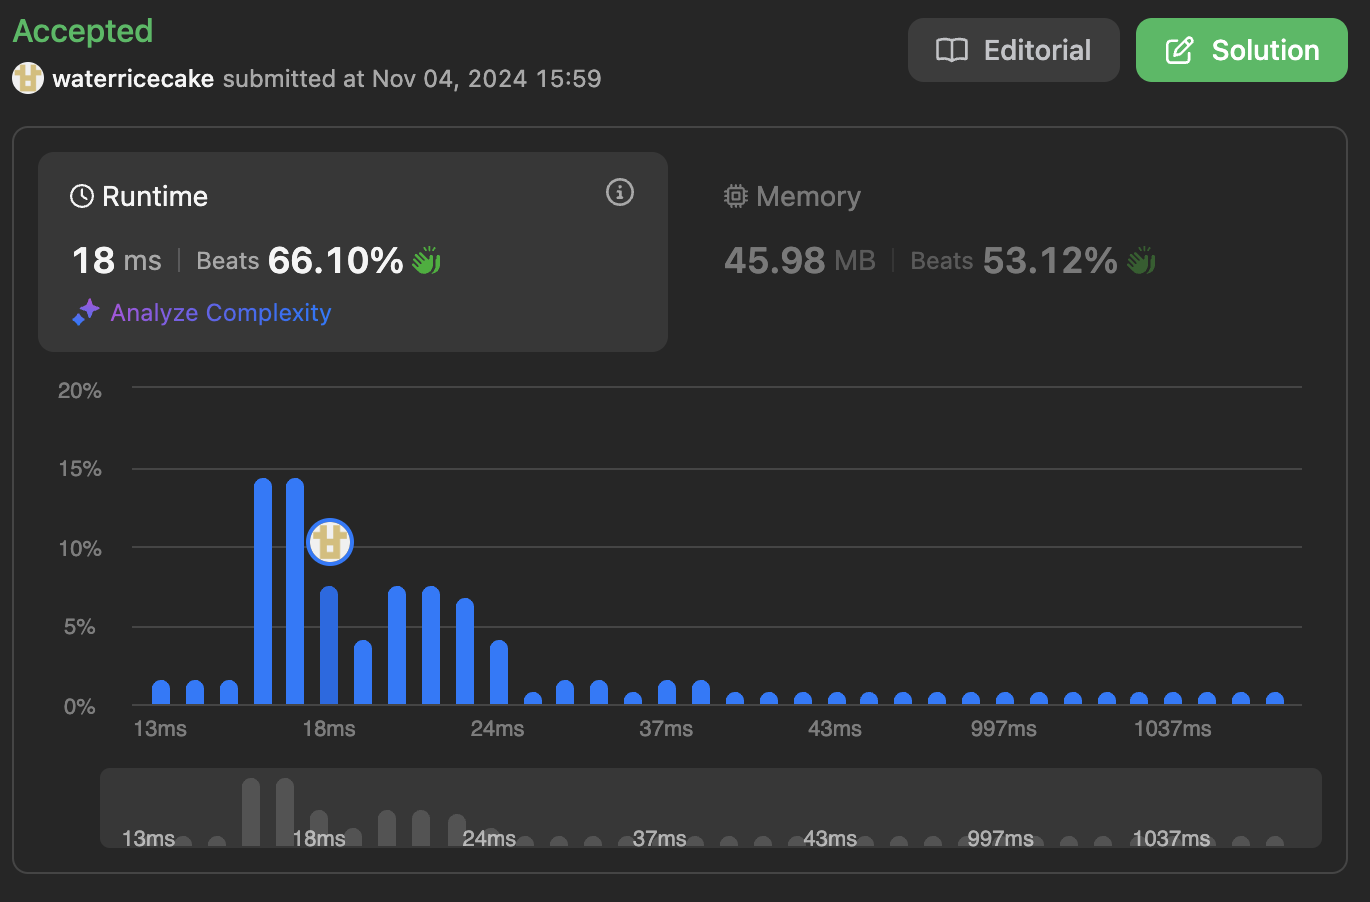
Task: Select the Runtime stats panel
Action: (353, 252)
